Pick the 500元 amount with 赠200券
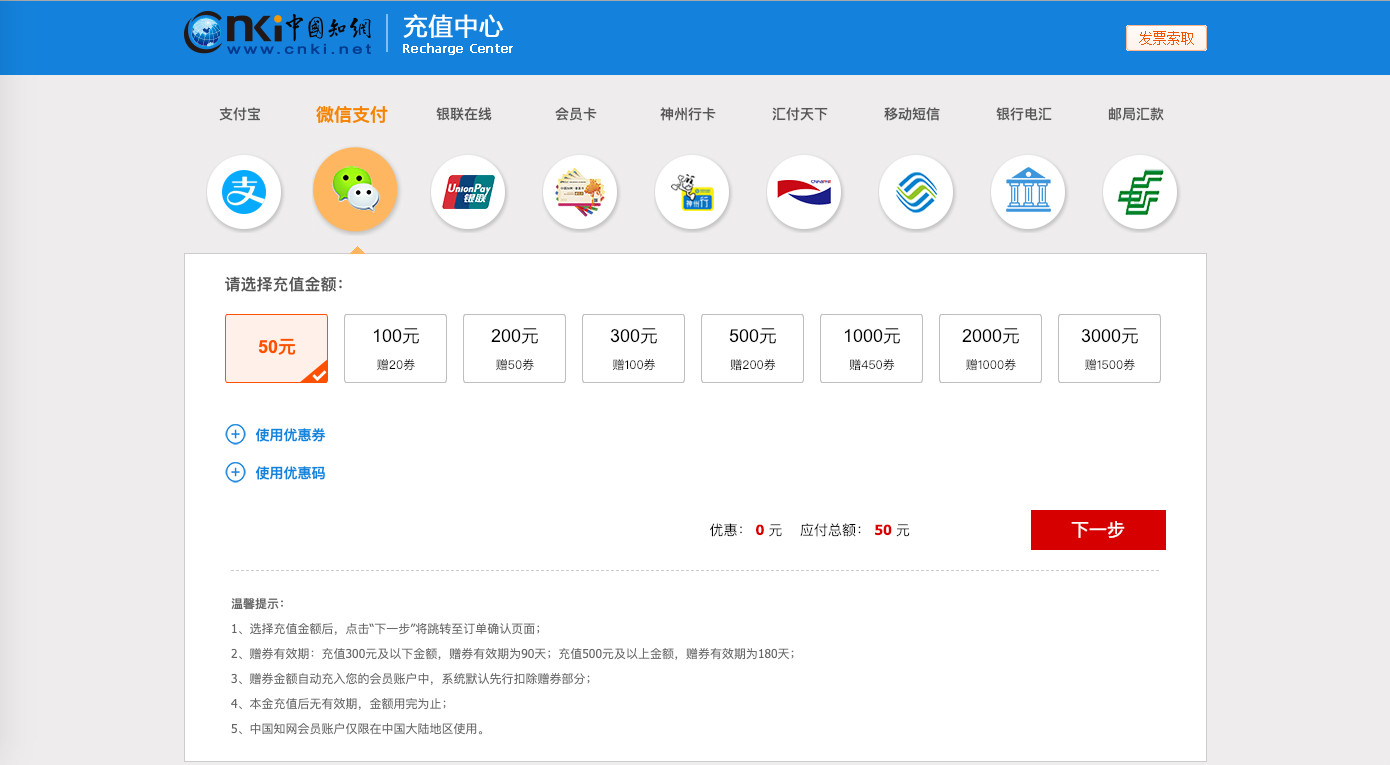 [752, 348]
